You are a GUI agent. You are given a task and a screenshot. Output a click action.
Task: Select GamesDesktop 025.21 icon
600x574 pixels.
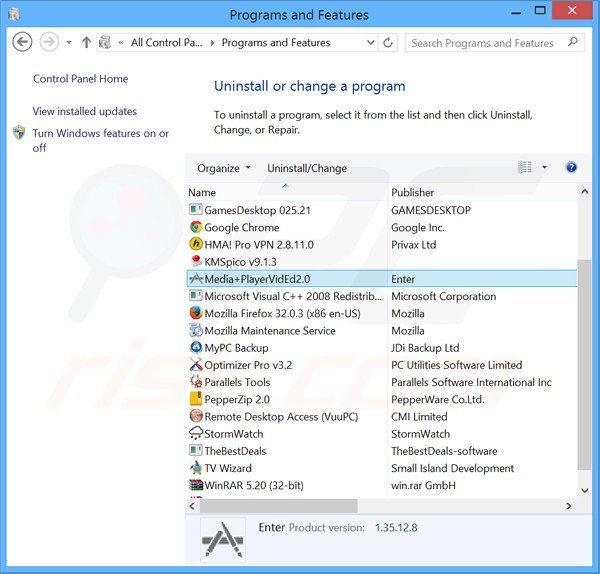pos(196,210)
